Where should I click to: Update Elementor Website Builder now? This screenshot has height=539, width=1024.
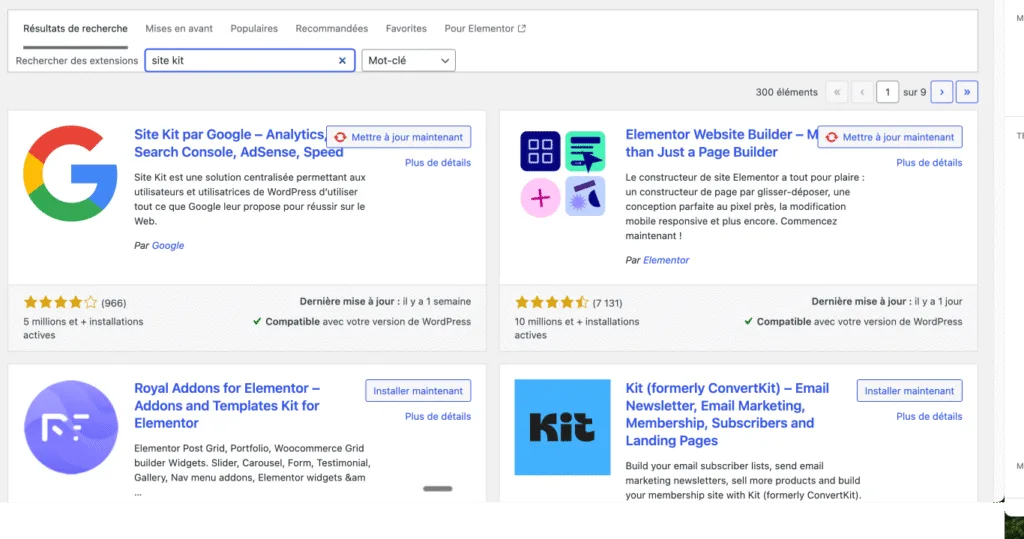click(x=890, y=137)
